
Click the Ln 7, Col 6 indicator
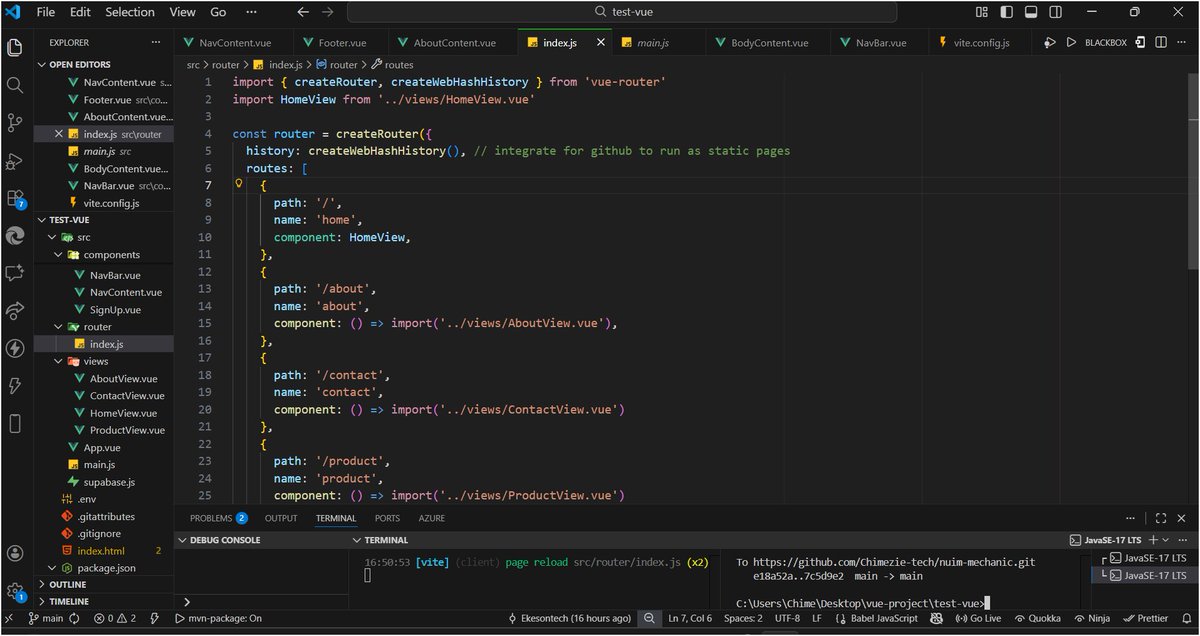coord(689,618)
